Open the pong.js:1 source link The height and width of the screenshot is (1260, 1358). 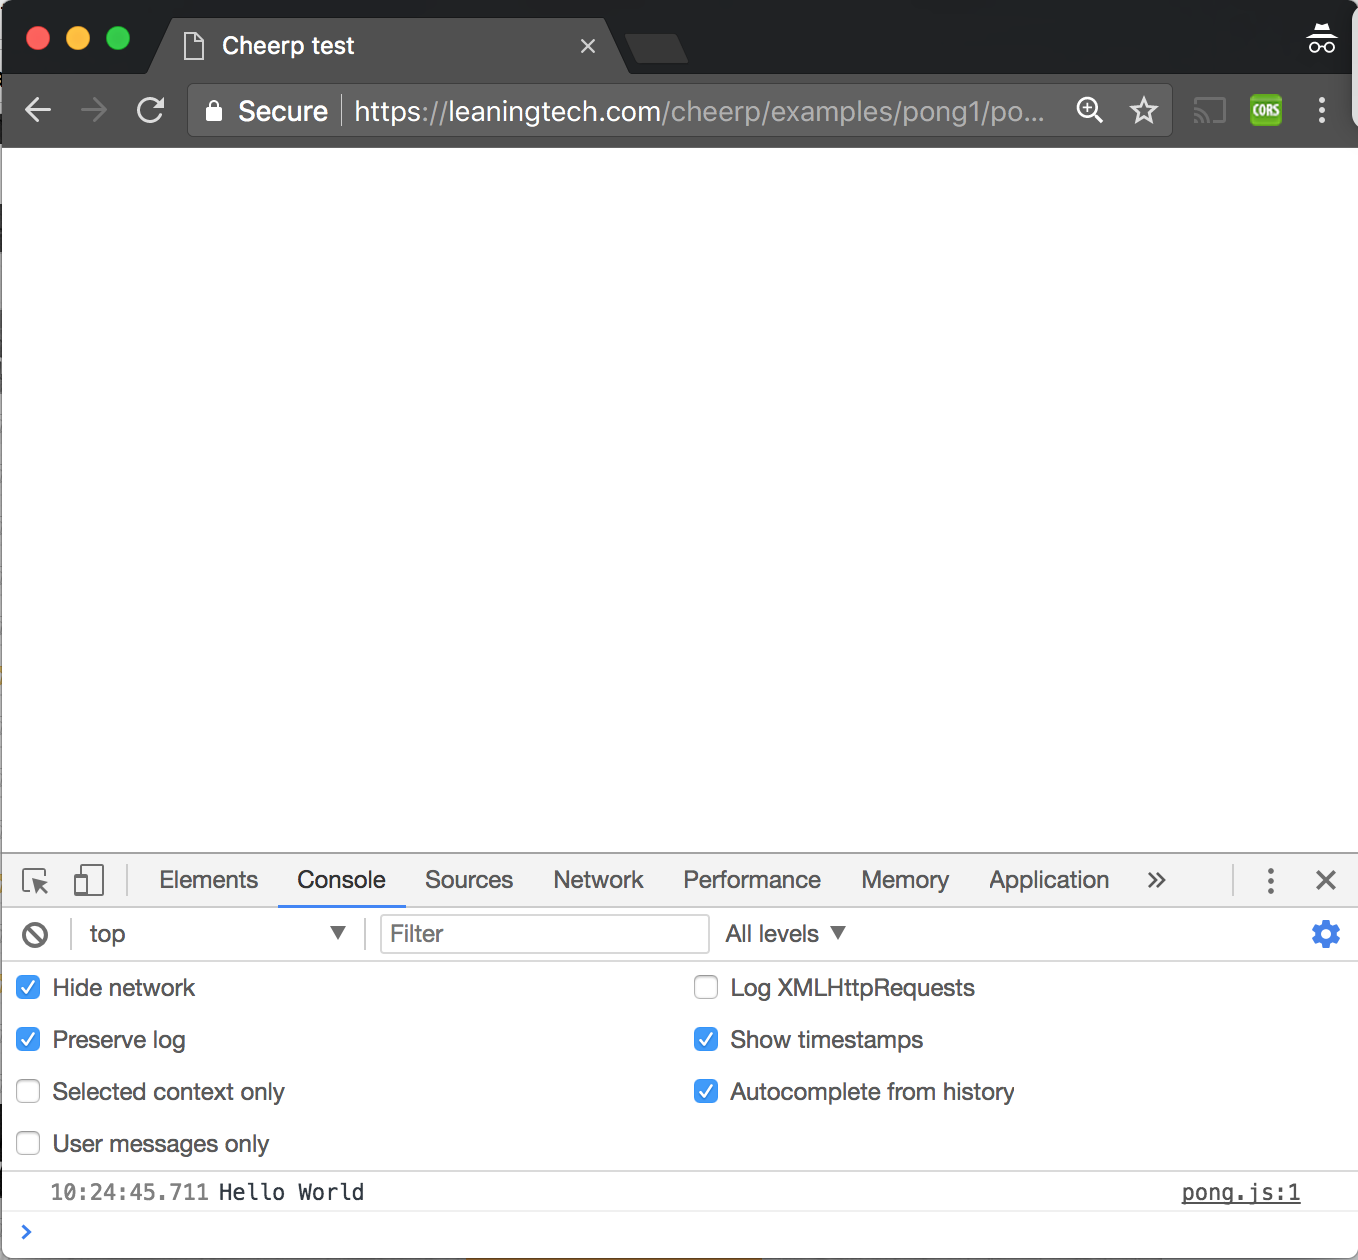pyautogui.click(x=1240, y=1192)
